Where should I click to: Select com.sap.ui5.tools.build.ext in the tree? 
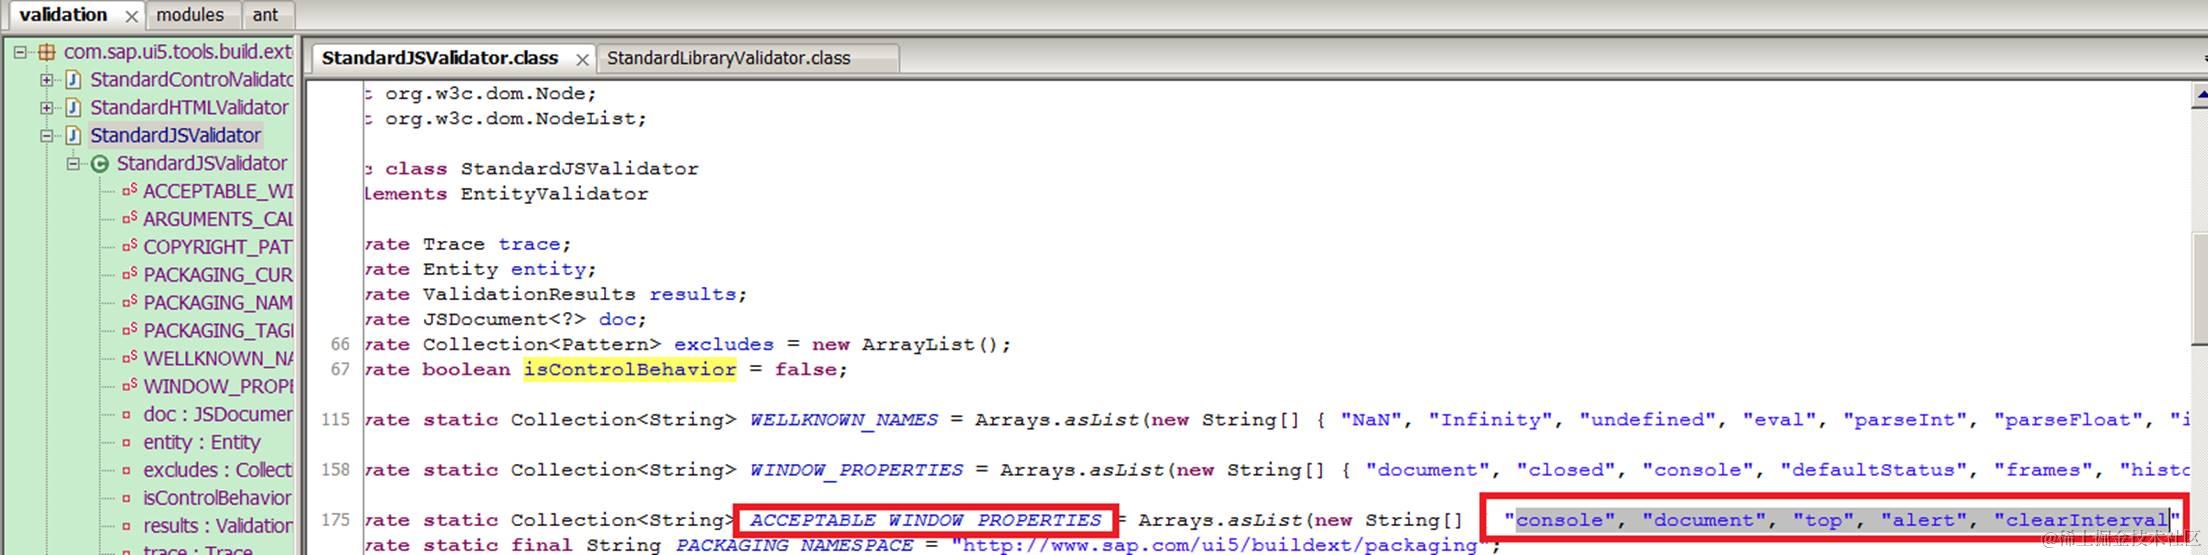178,52
